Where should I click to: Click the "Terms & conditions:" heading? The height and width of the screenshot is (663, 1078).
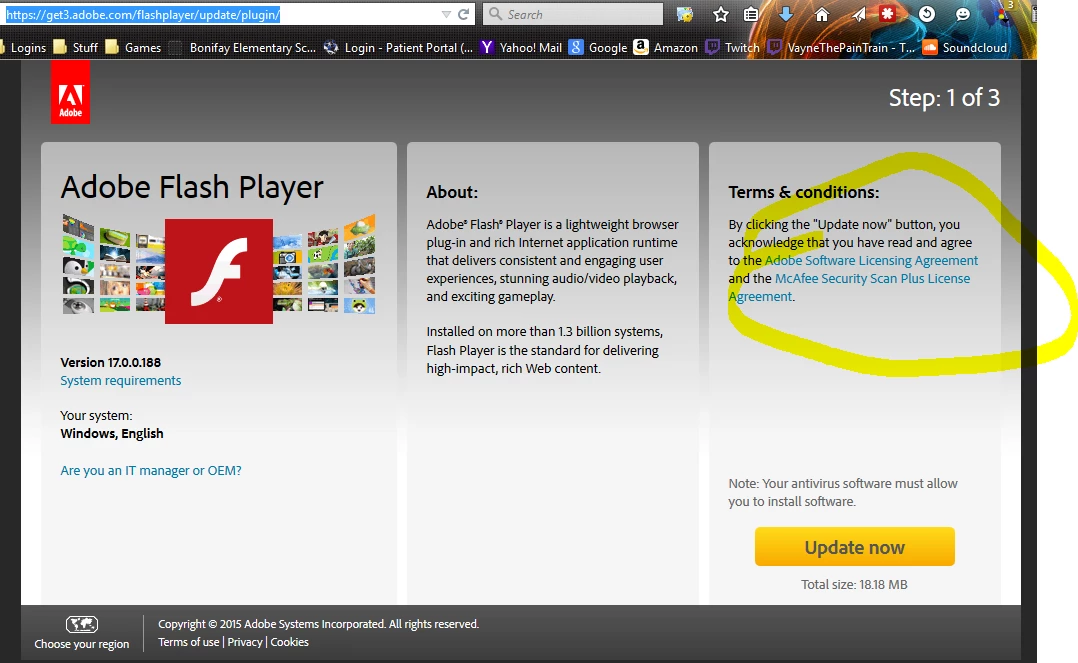[x=804, y=192]
